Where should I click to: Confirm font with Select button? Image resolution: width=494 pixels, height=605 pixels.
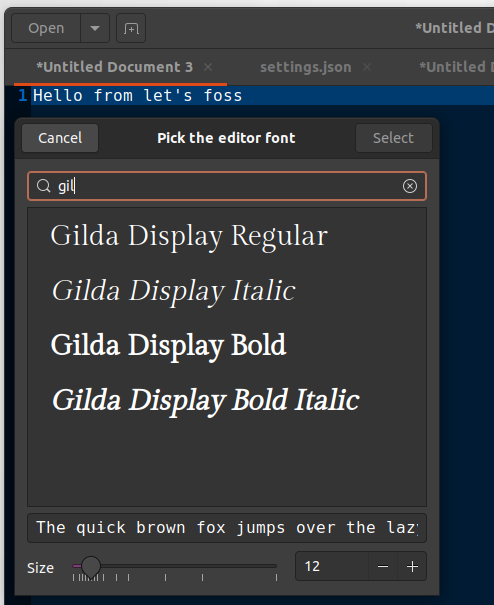(394, 138)
